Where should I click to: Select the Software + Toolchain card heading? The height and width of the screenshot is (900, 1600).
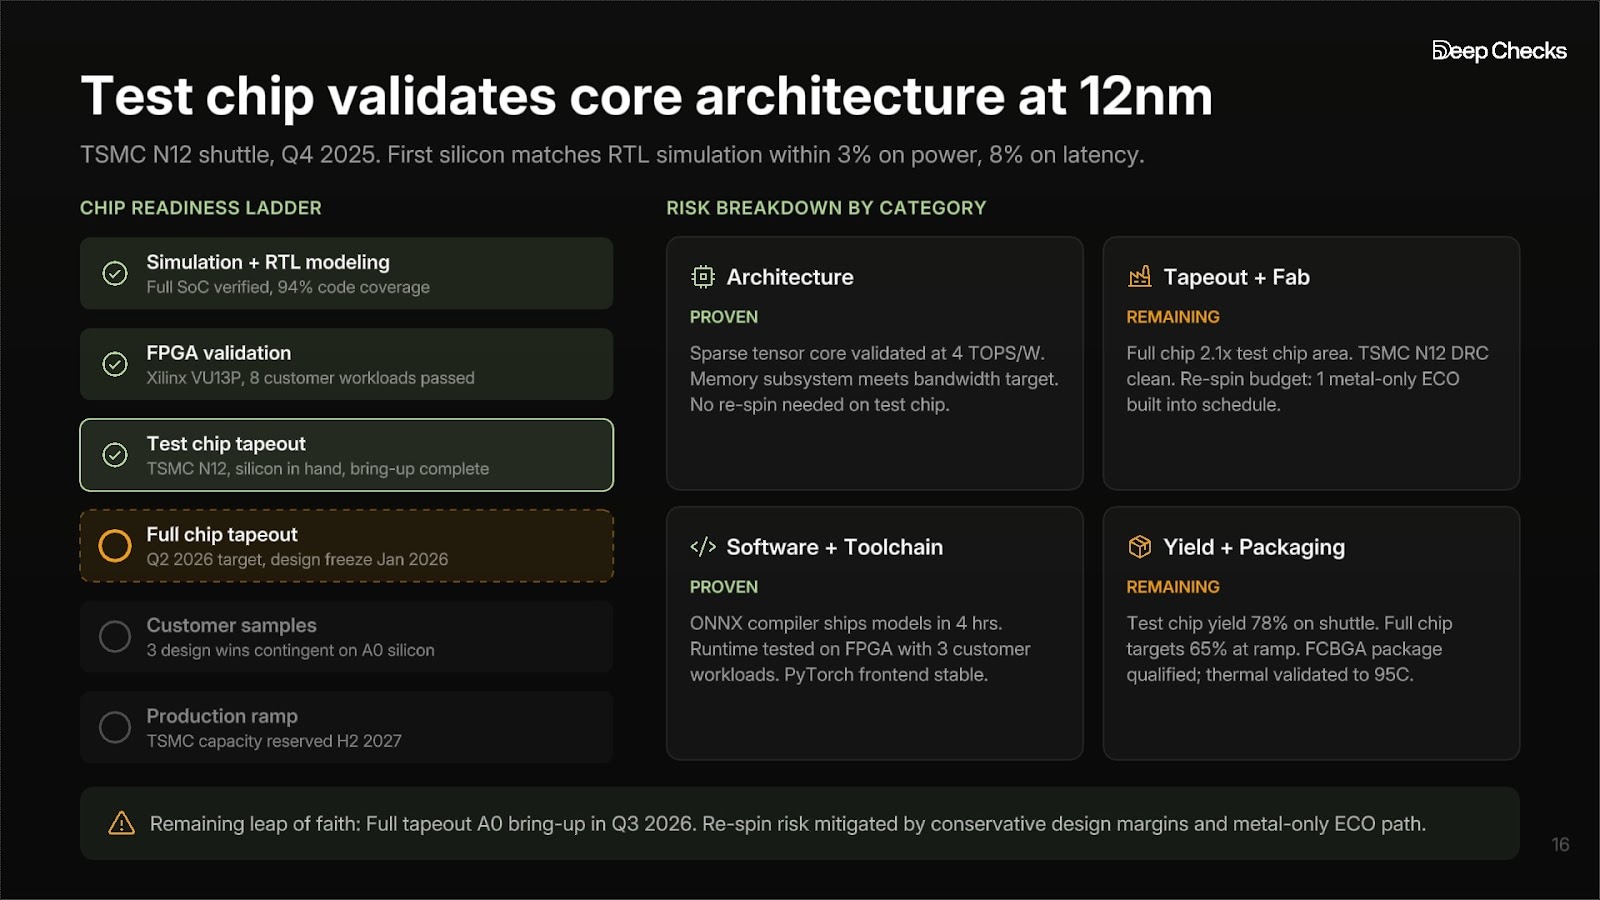pyautogui.click(x=834, y=547)
